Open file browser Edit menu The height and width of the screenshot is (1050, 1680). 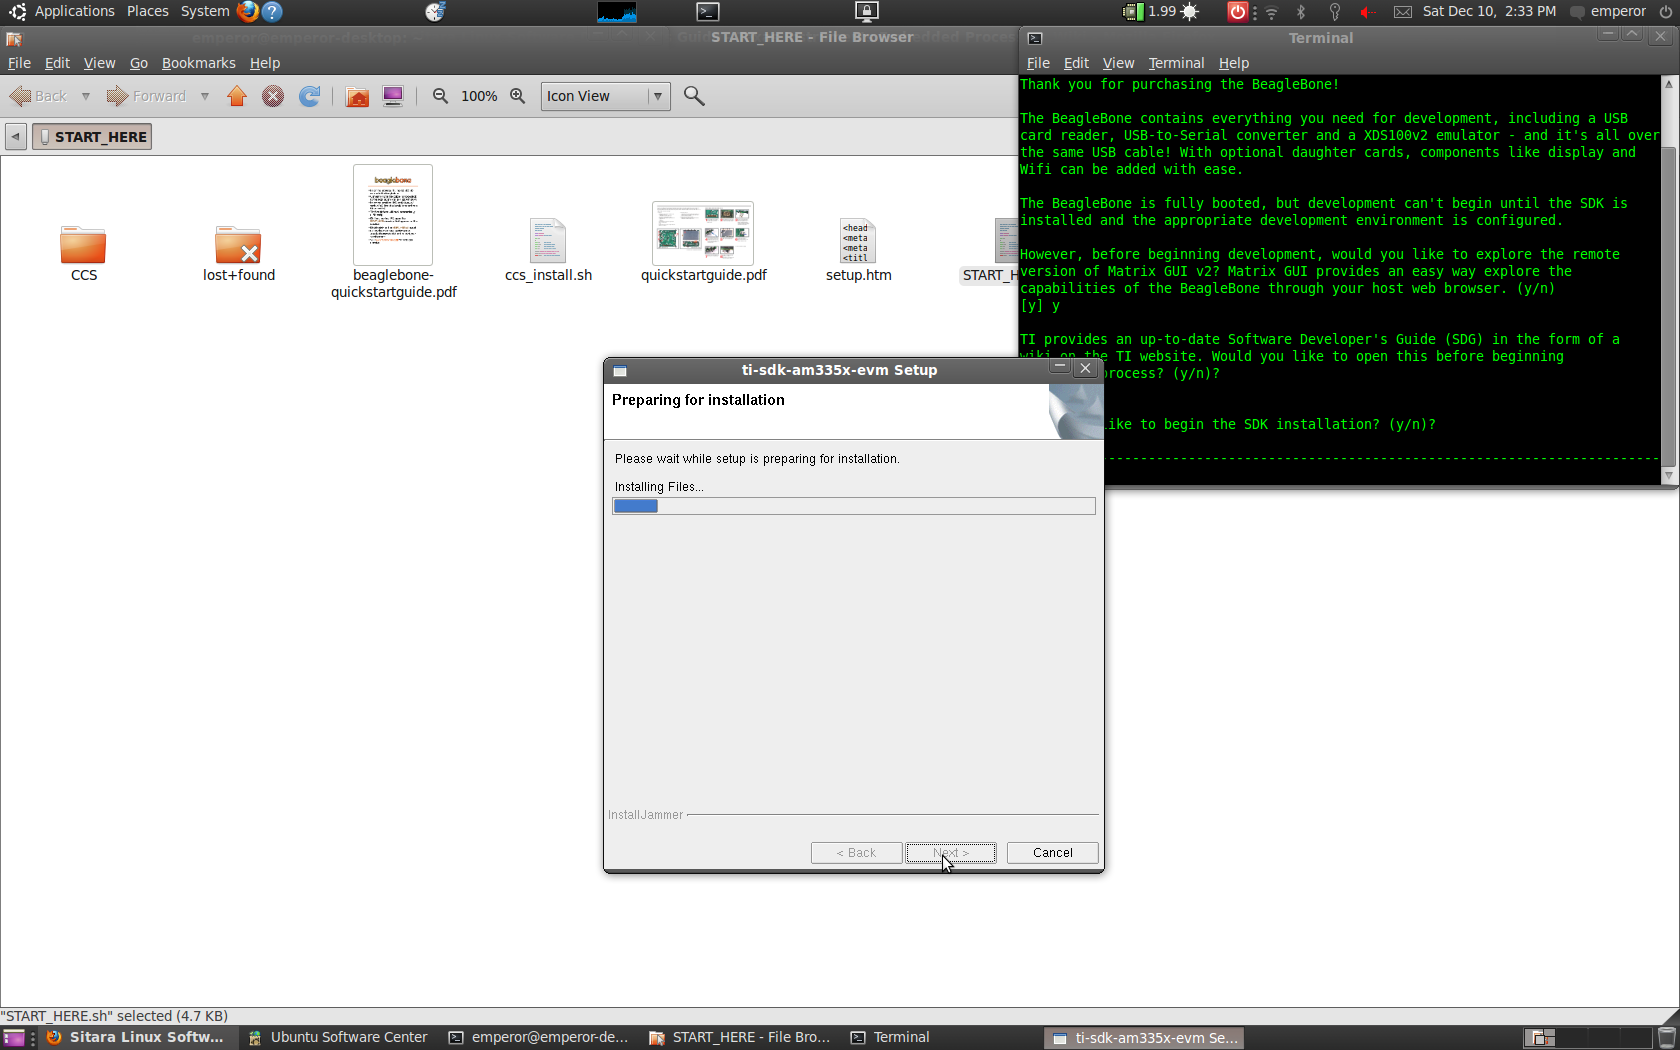point(57,63)
